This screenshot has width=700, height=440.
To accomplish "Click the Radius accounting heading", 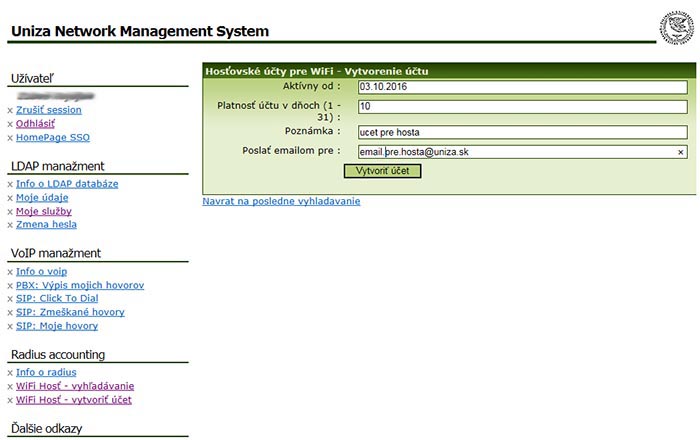I will pyautogui.click(x=58, y=355).
